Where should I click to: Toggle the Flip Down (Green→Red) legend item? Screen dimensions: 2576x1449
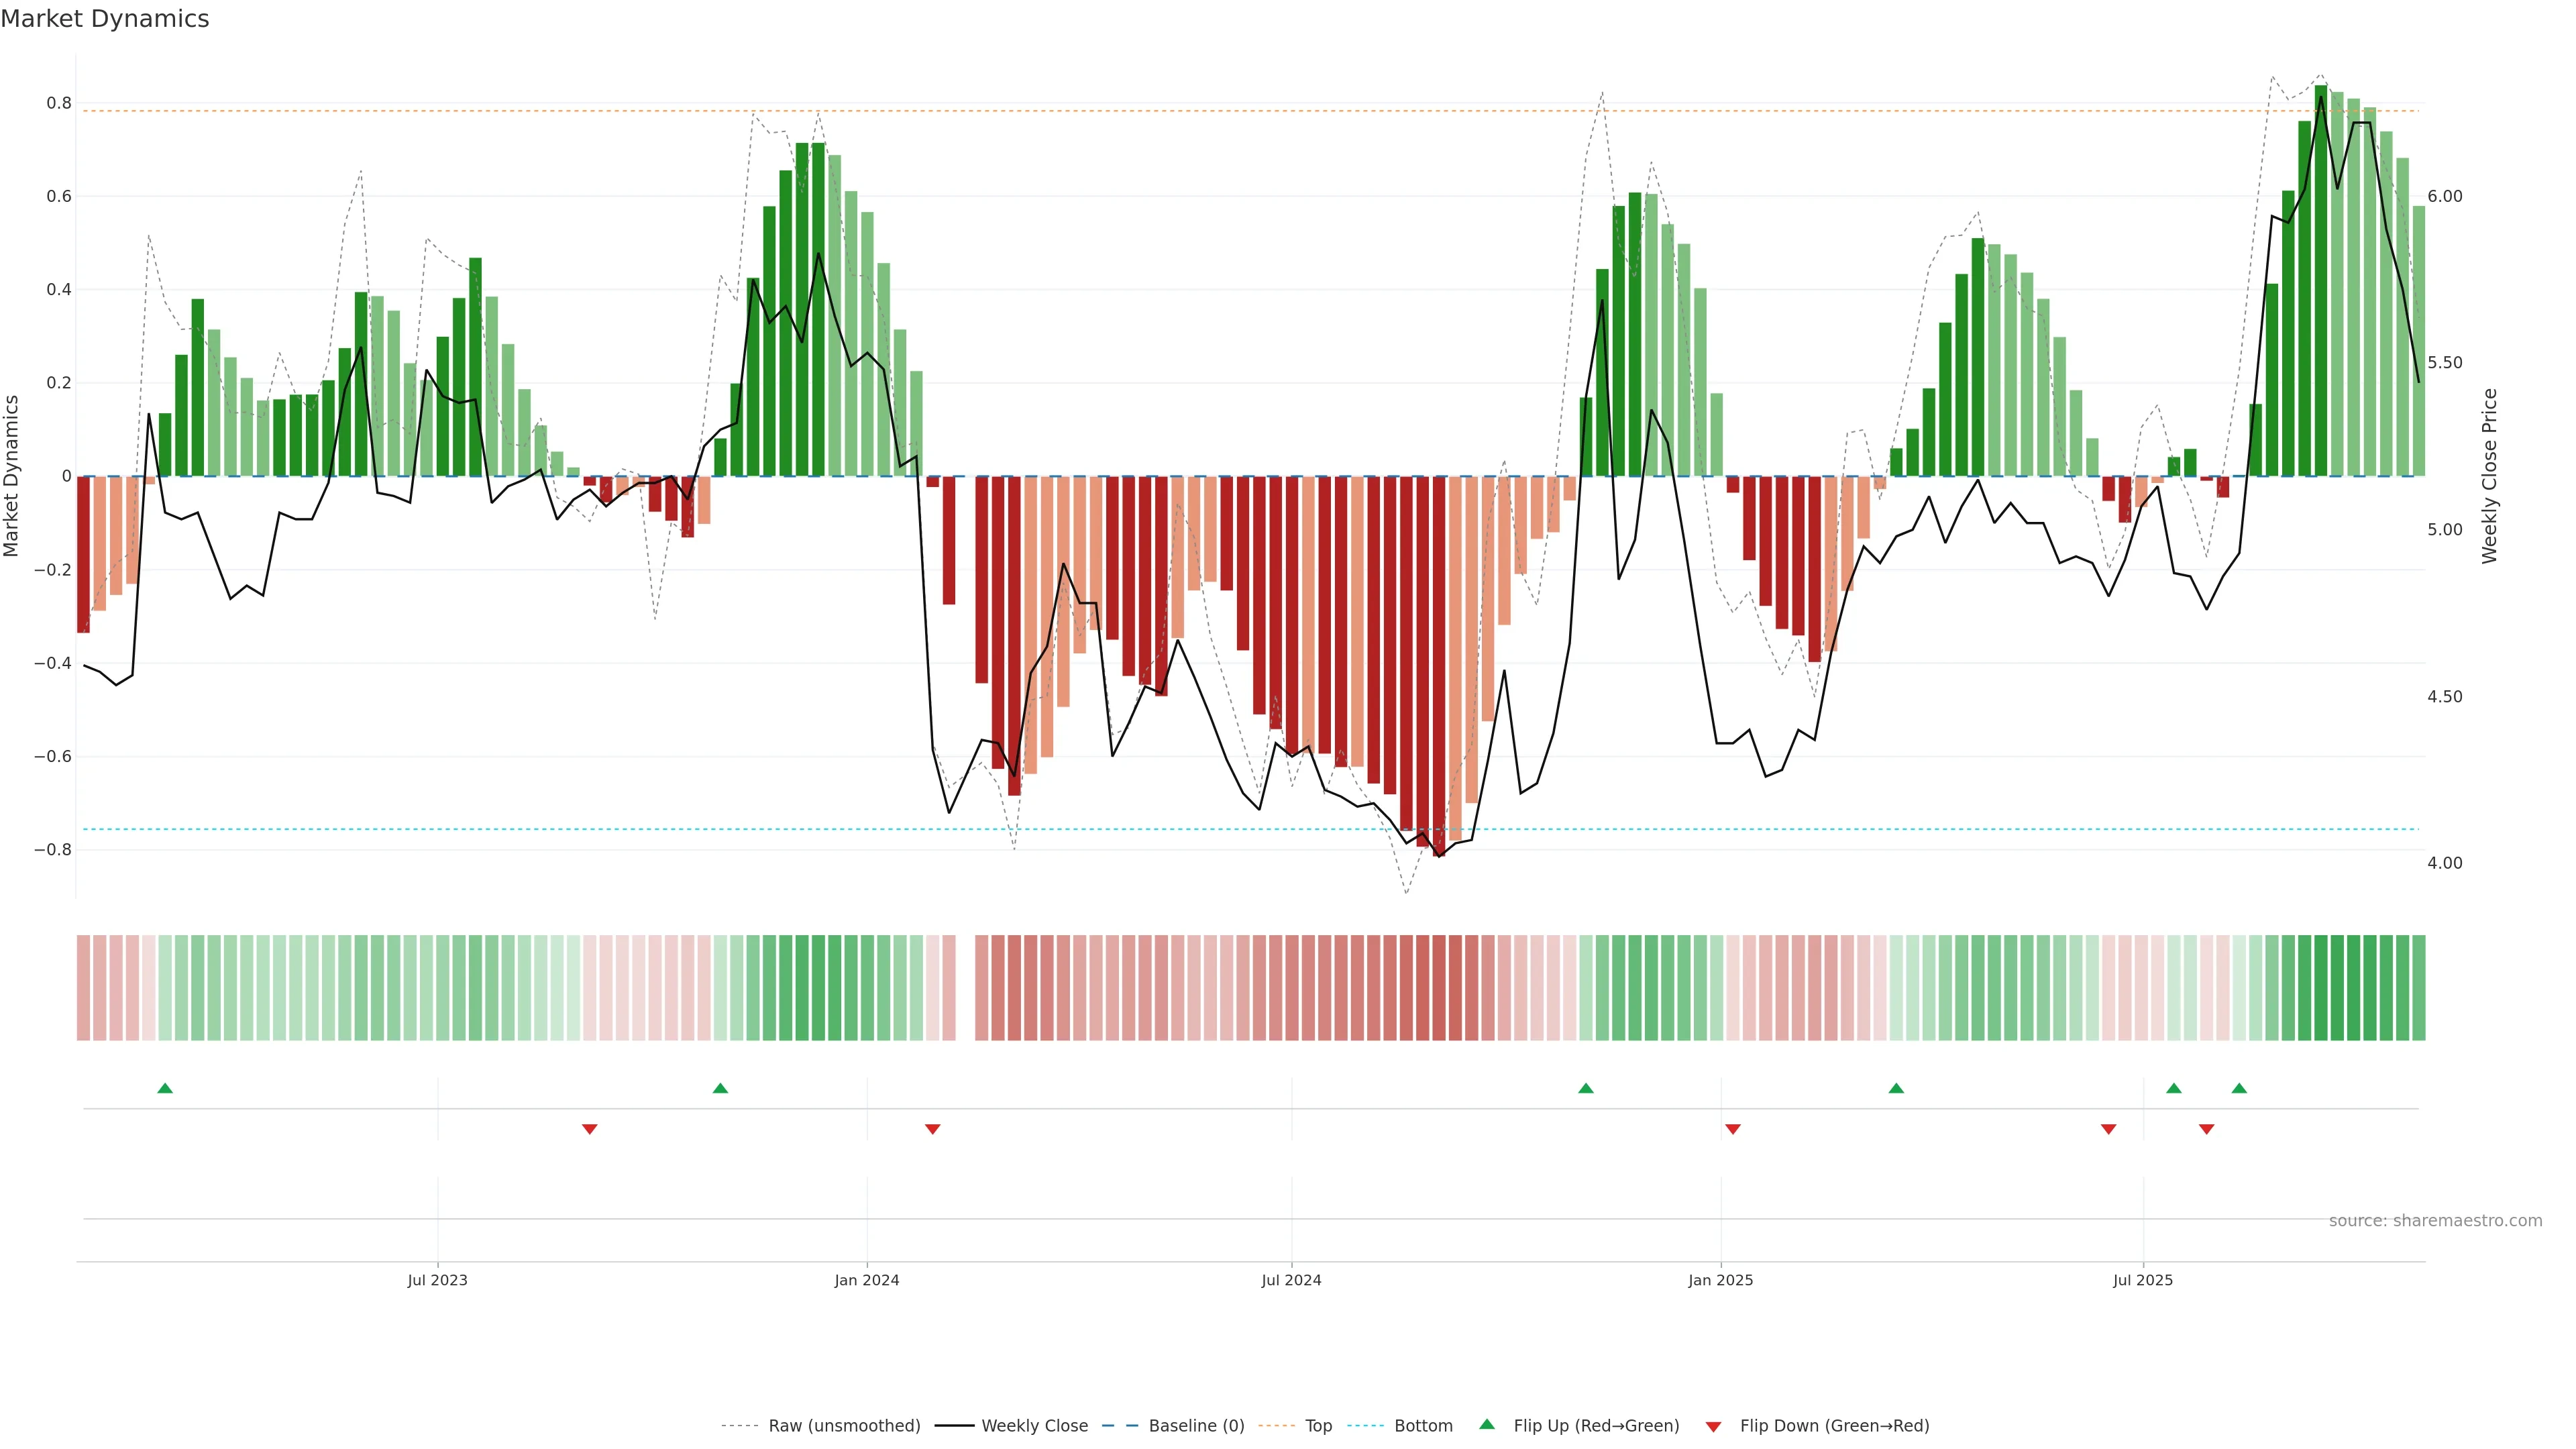click(1834, 1426)
